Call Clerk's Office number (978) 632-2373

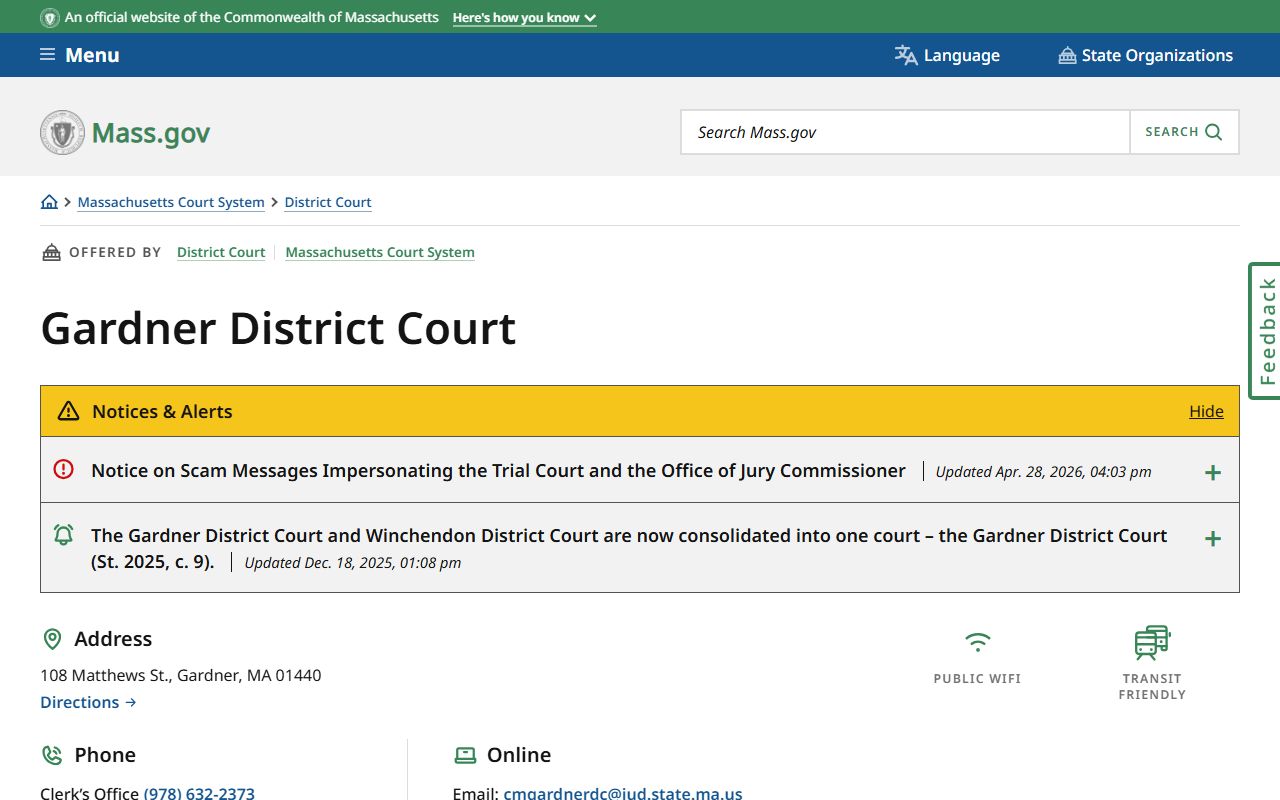[x=199, y=794]
